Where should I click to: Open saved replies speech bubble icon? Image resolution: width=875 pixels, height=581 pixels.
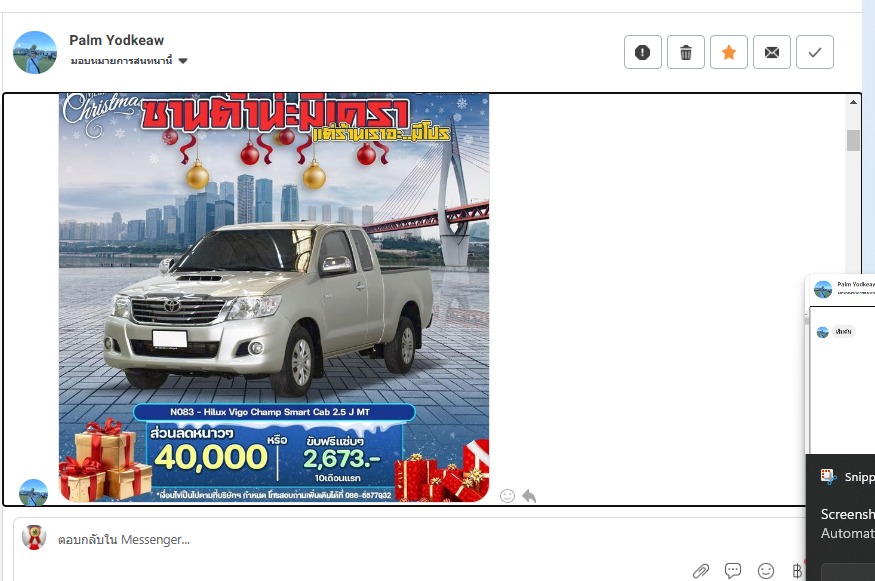pos(733,570)
